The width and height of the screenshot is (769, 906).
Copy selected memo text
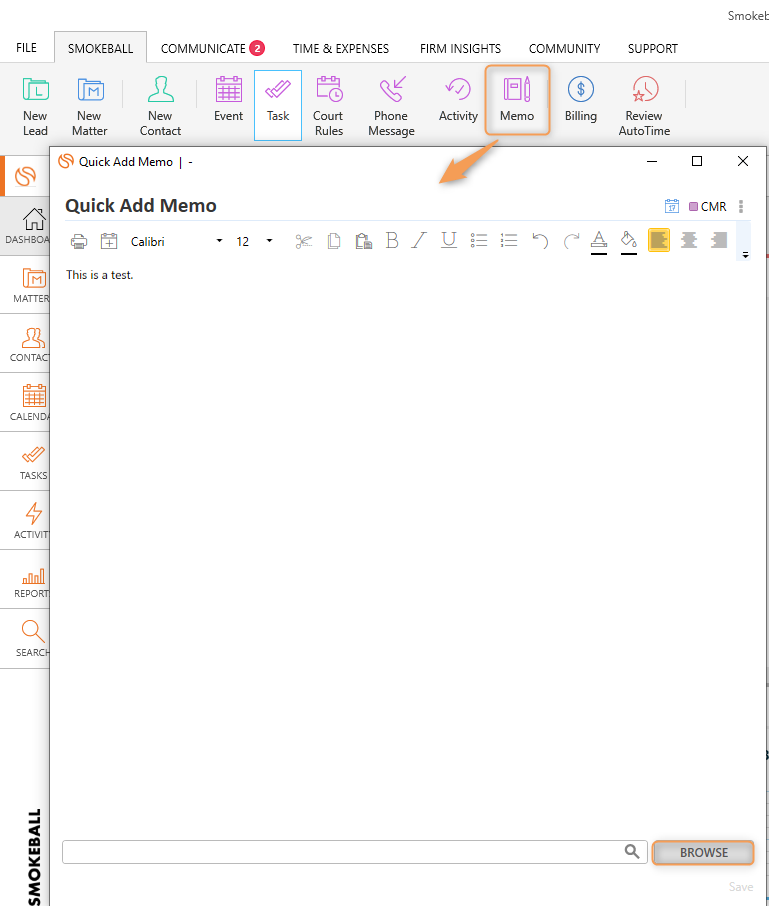[333, 241]
